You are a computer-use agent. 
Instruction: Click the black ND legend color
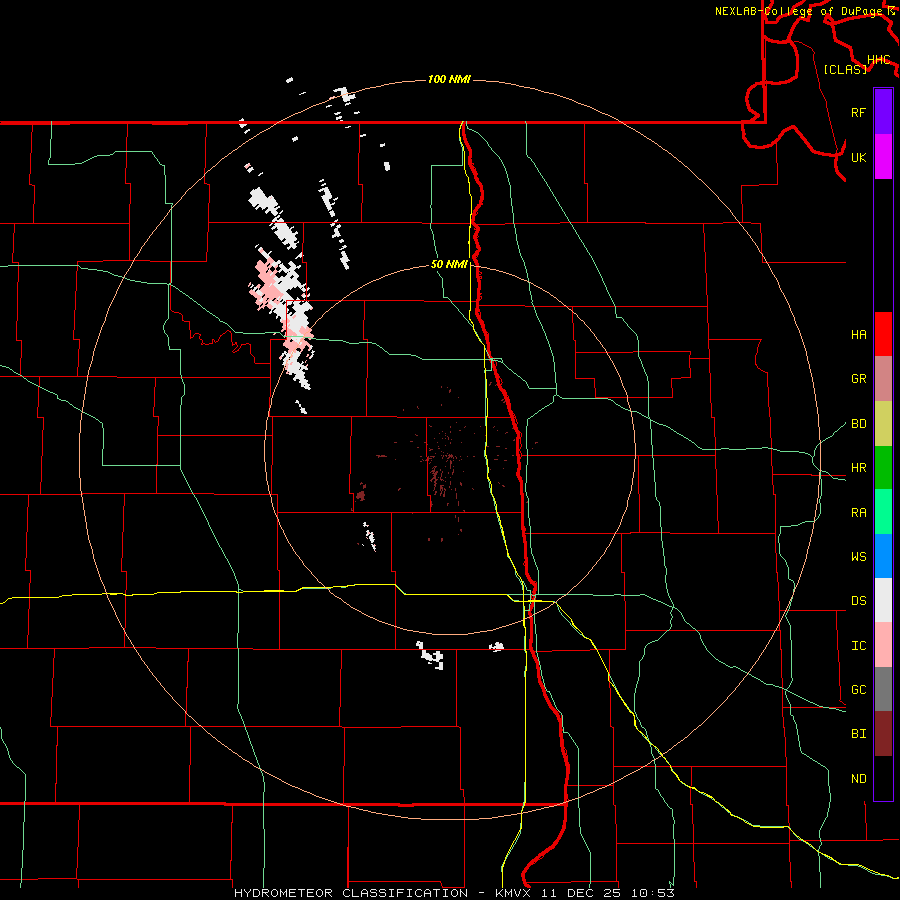883,778
